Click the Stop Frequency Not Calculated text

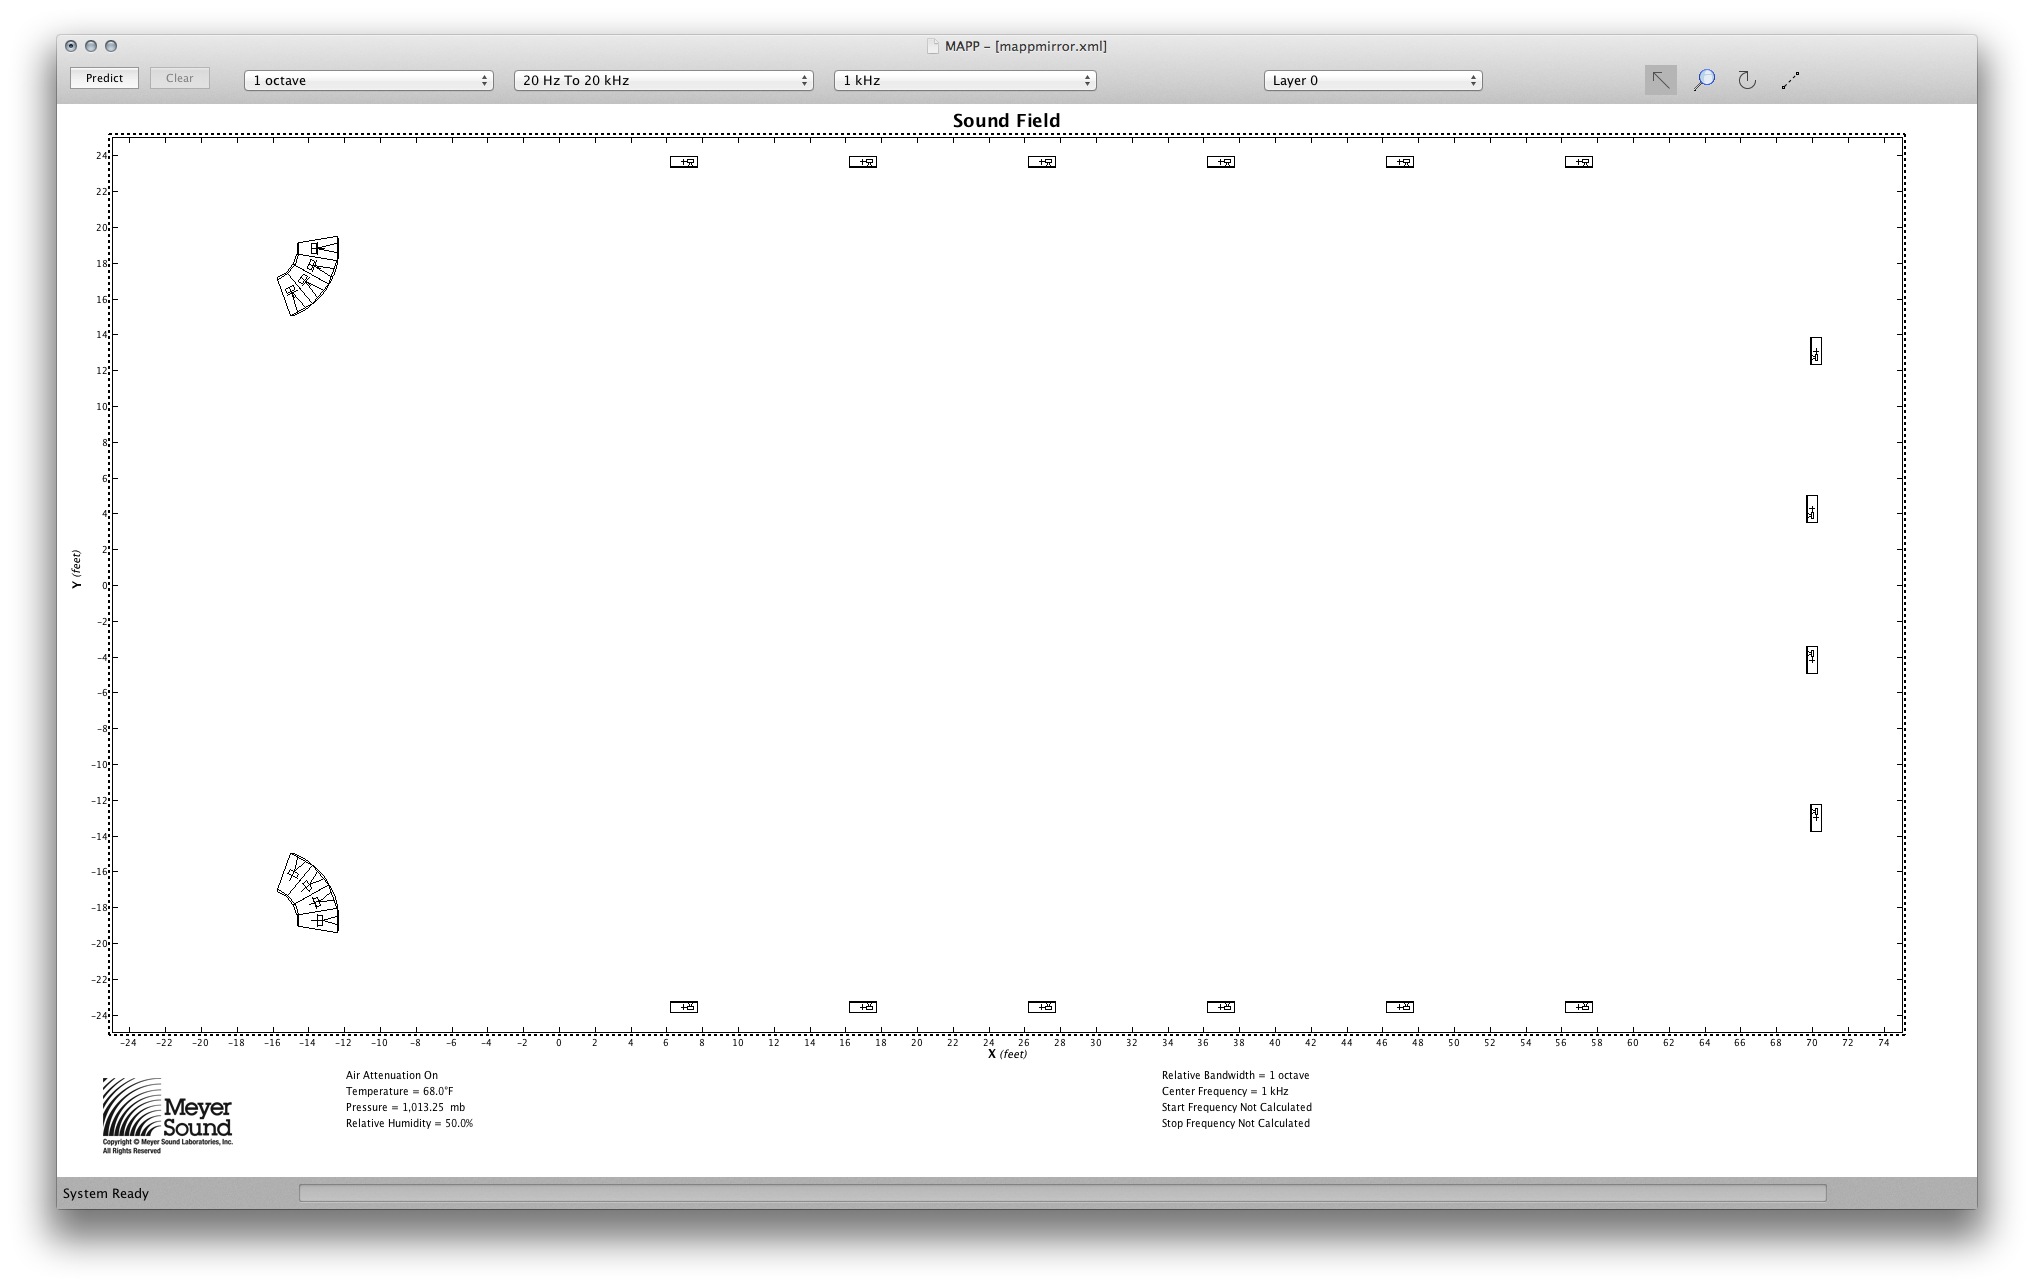click(x=1236, y=1123)
